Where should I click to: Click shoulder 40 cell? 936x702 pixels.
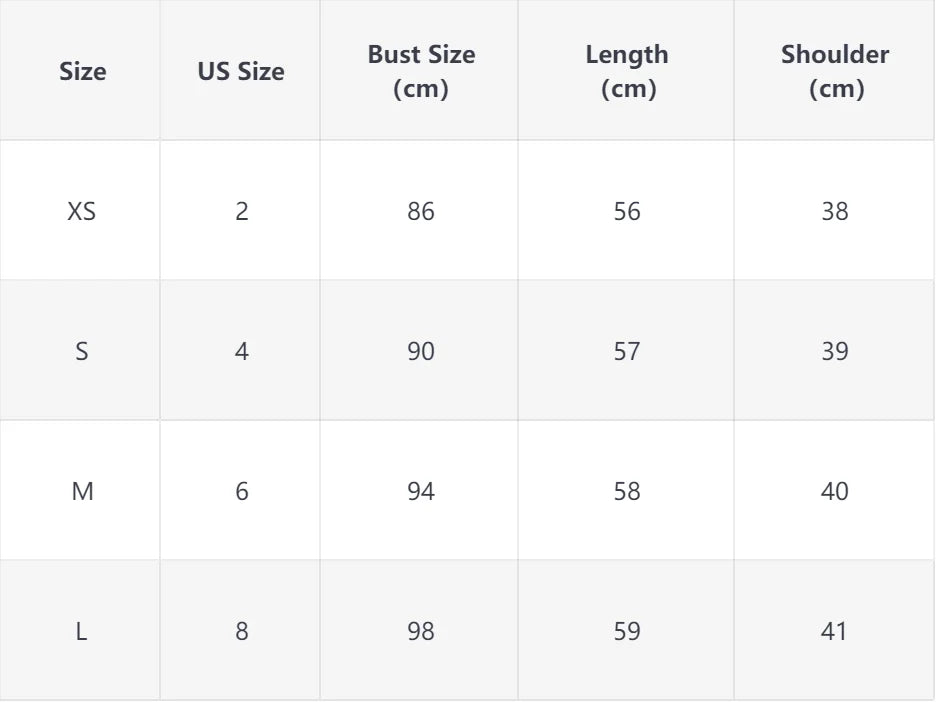pos(835,491)
